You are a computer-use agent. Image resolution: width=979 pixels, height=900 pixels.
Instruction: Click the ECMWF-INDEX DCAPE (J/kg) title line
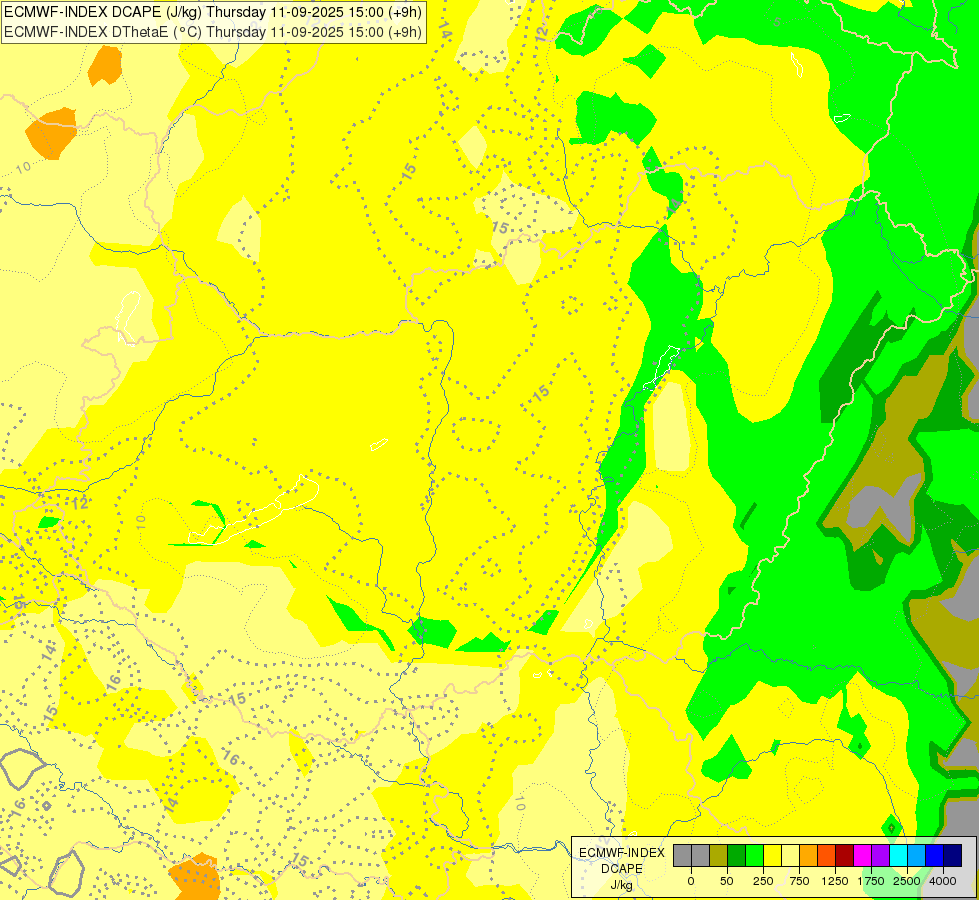[213, 12]
